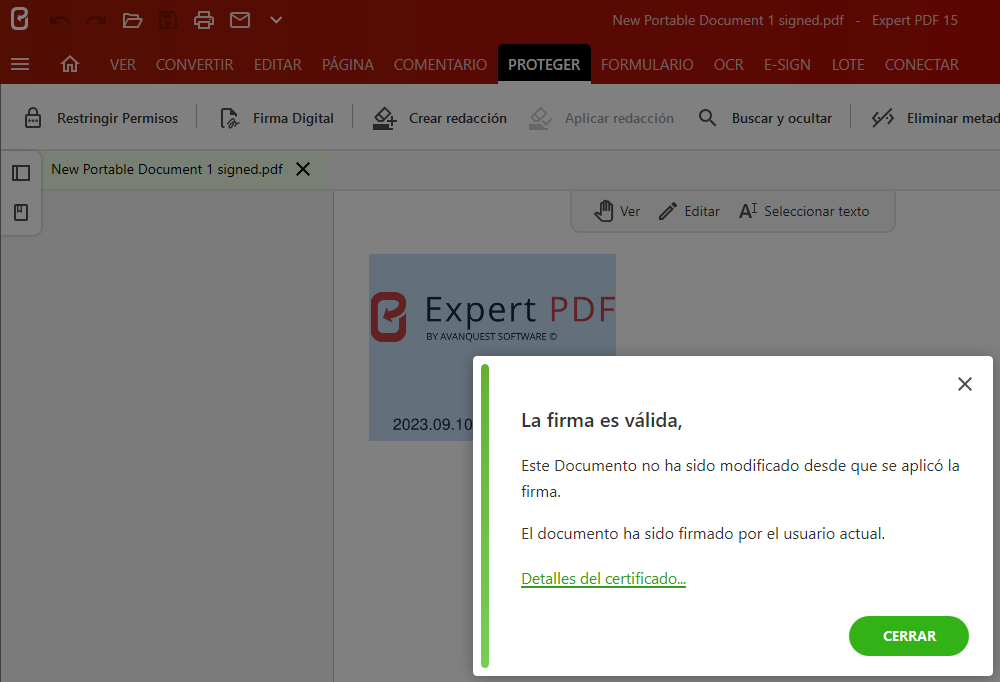Click the Aplicar redacción icon
The width and height of the screenshot is (1000, 682).
[540, 118]
